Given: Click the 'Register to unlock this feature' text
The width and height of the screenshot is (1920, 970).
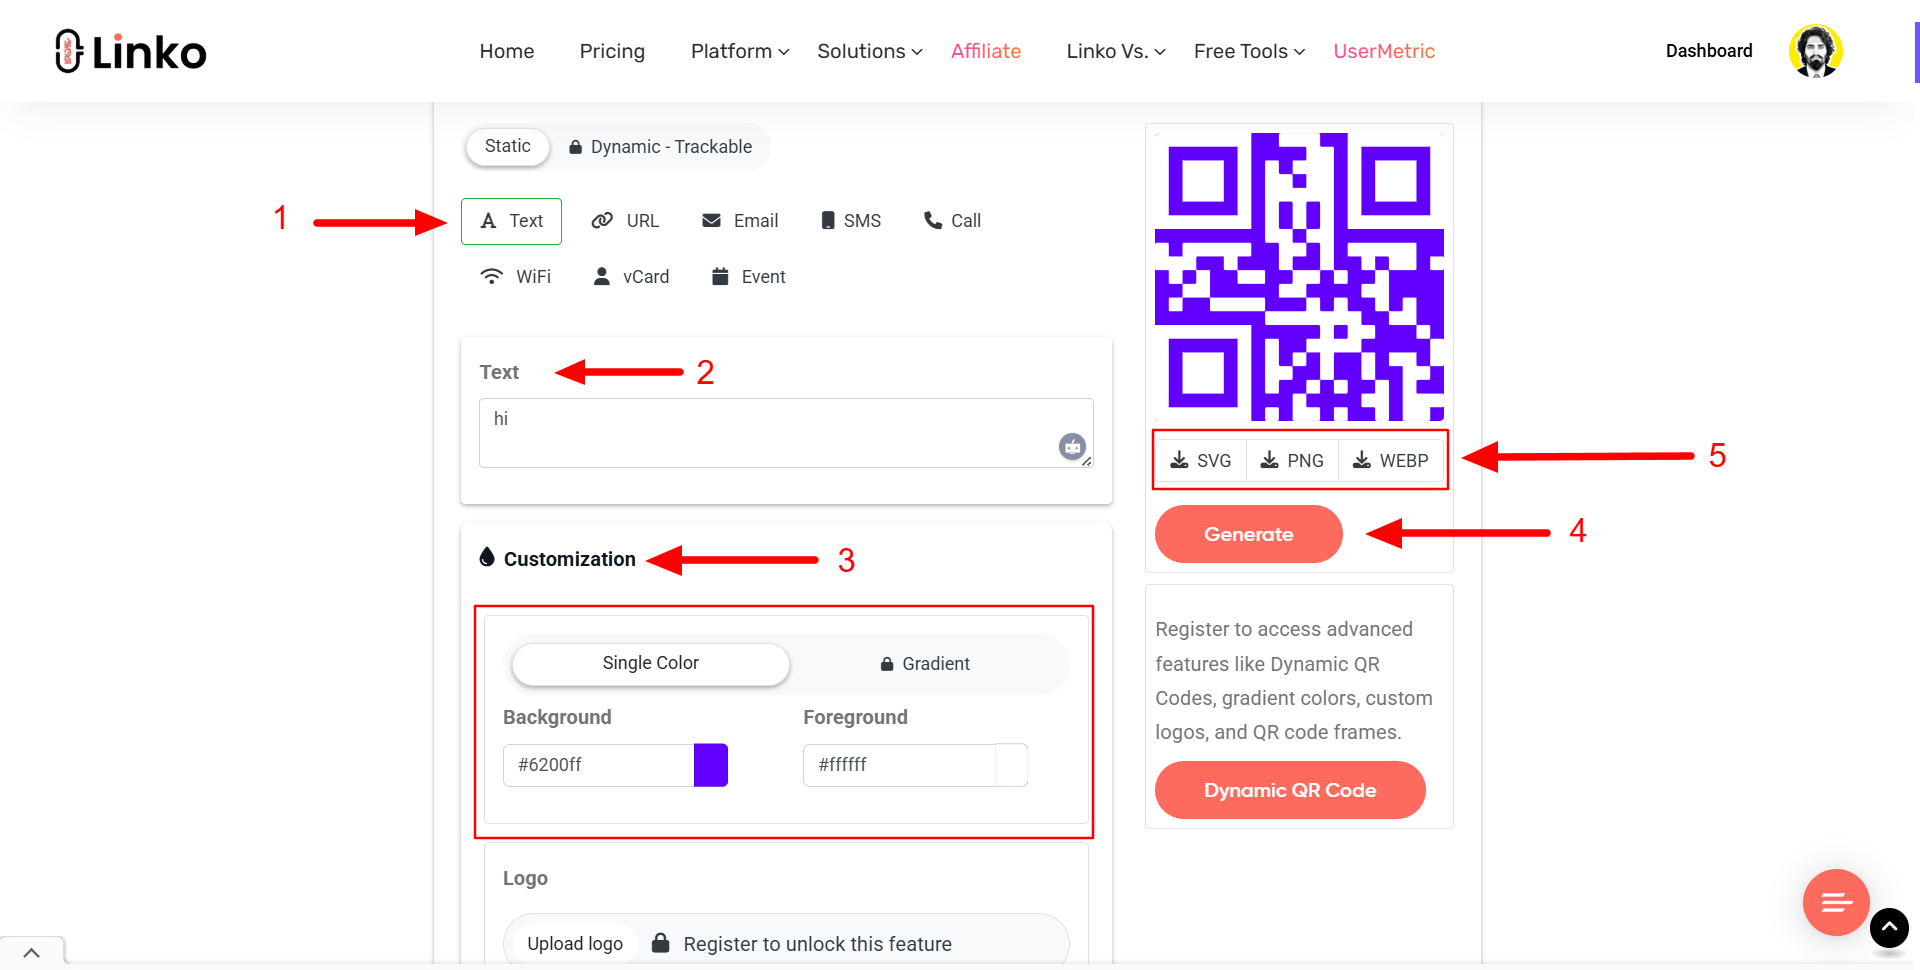Looking at the screenshot, I should [x=817, y=944].
